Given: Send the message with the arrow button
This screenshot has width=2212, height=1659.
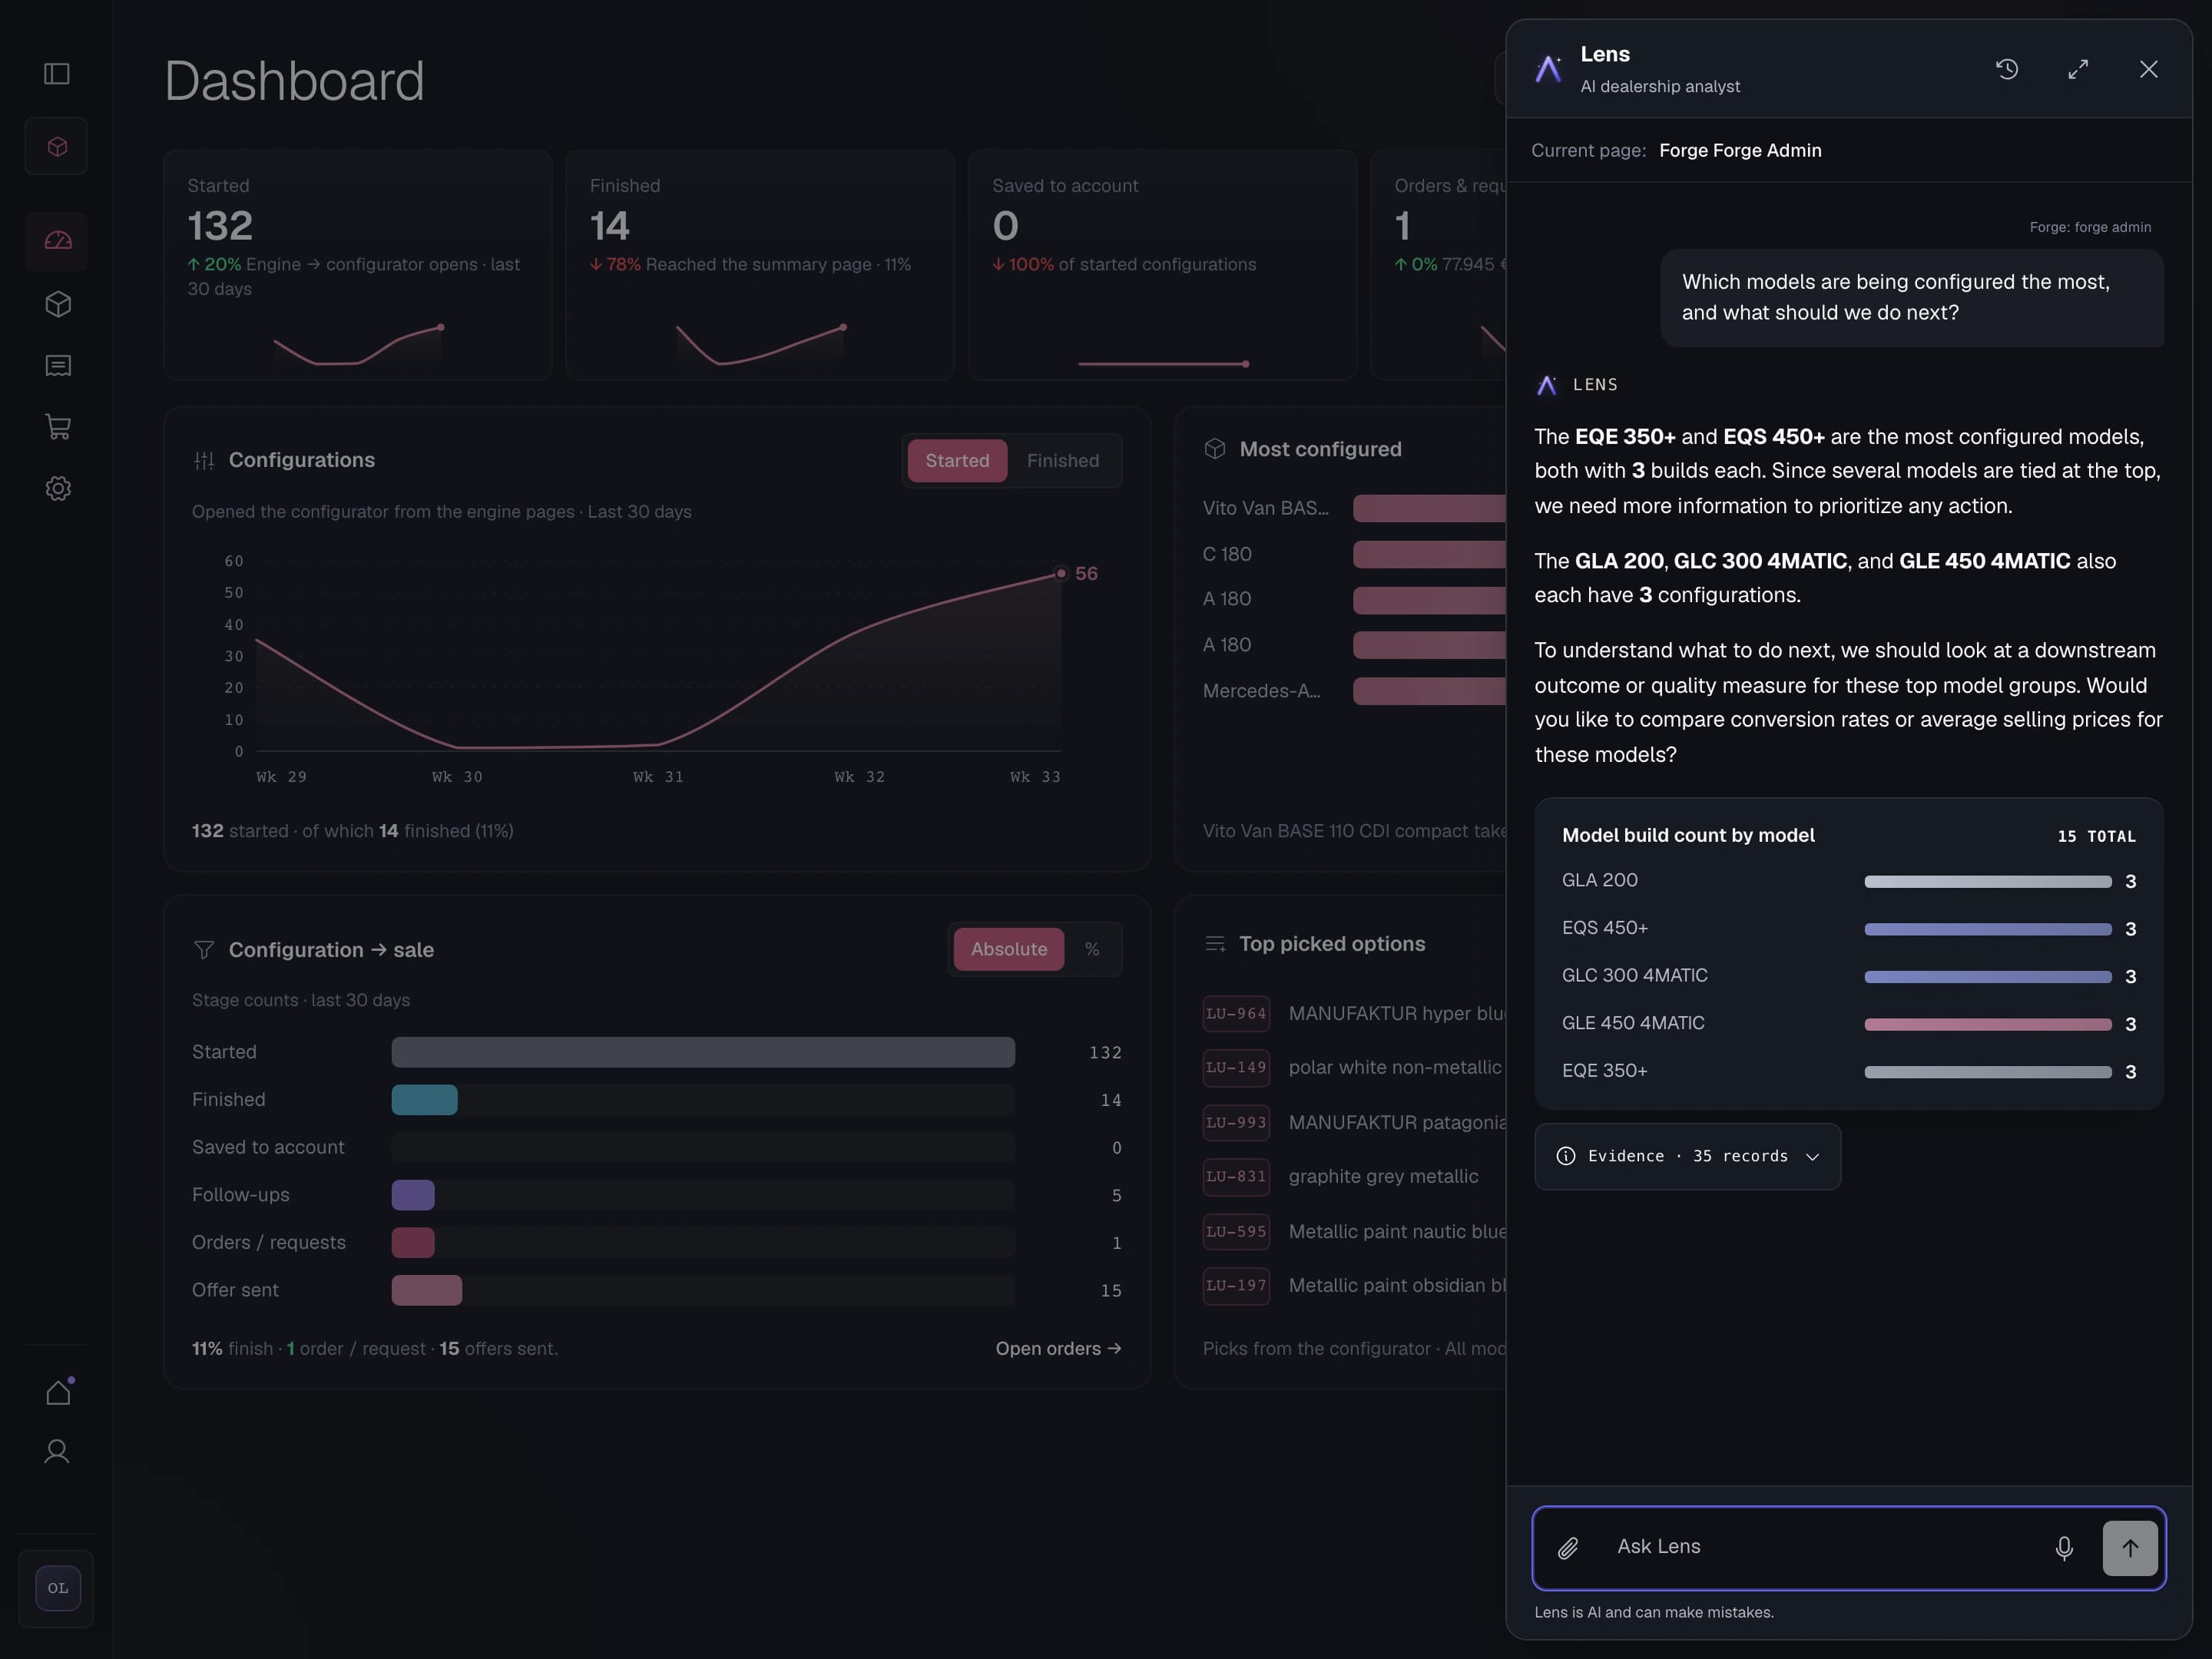Looking at the screenshot, I should pyautogui.click(x=2130, y=1548).
